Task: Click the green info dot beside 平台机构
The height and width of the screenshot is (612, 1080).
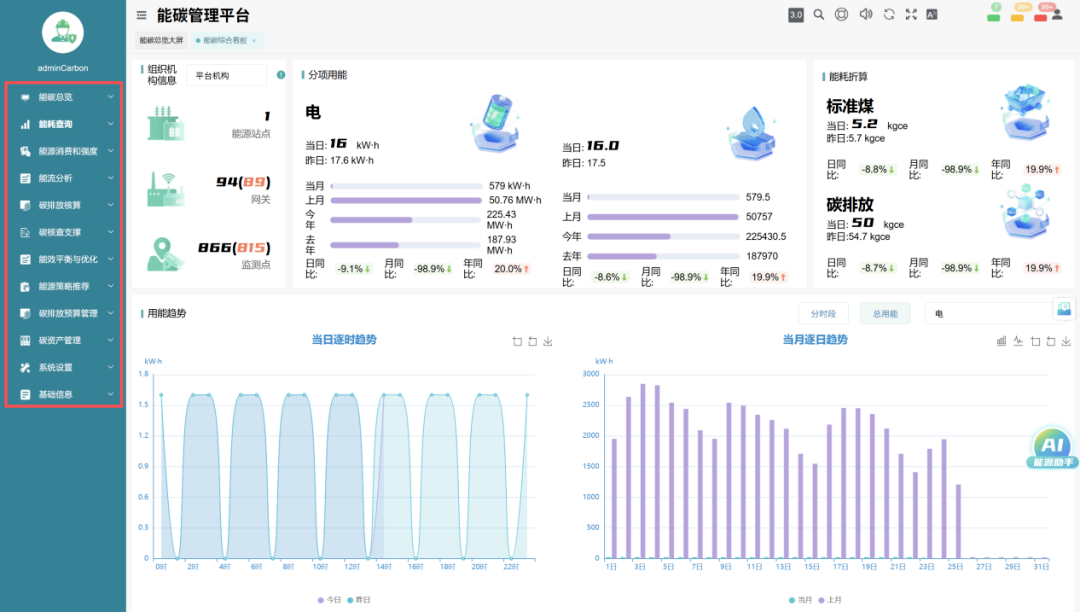Action: click(x=281, y=75)
